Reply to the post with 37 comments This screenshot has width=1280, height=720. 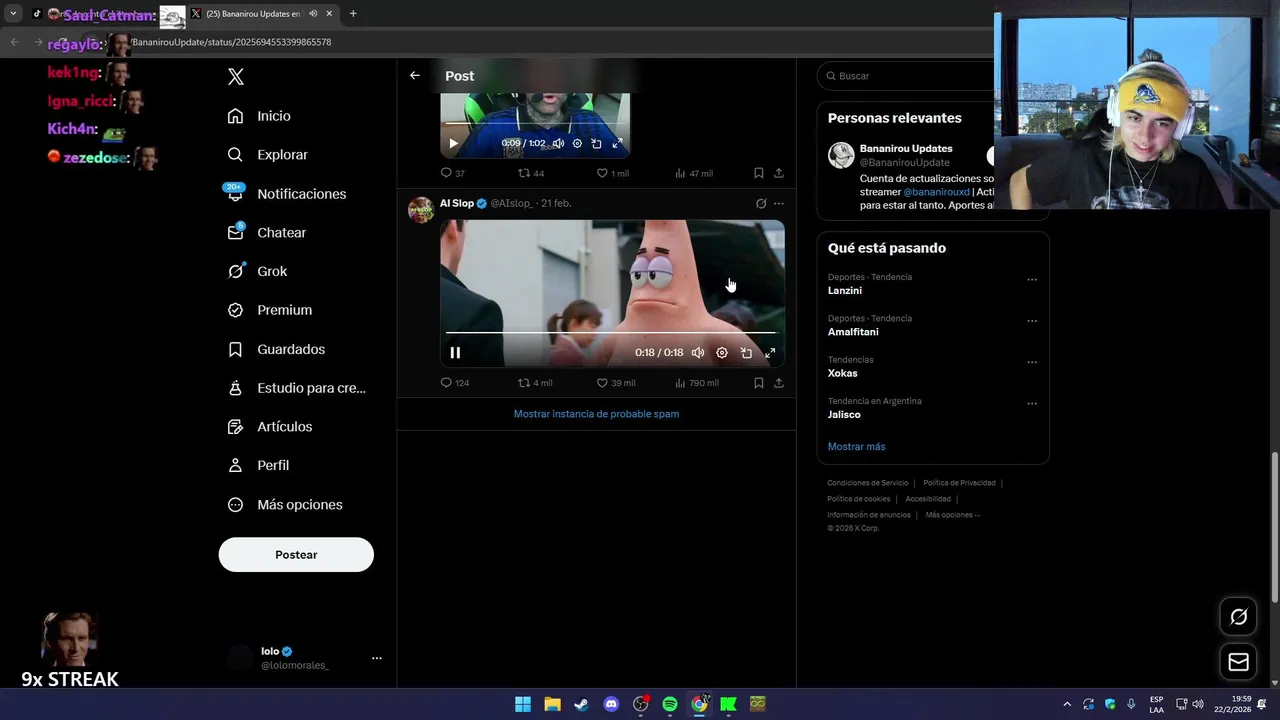pos(452,173)
